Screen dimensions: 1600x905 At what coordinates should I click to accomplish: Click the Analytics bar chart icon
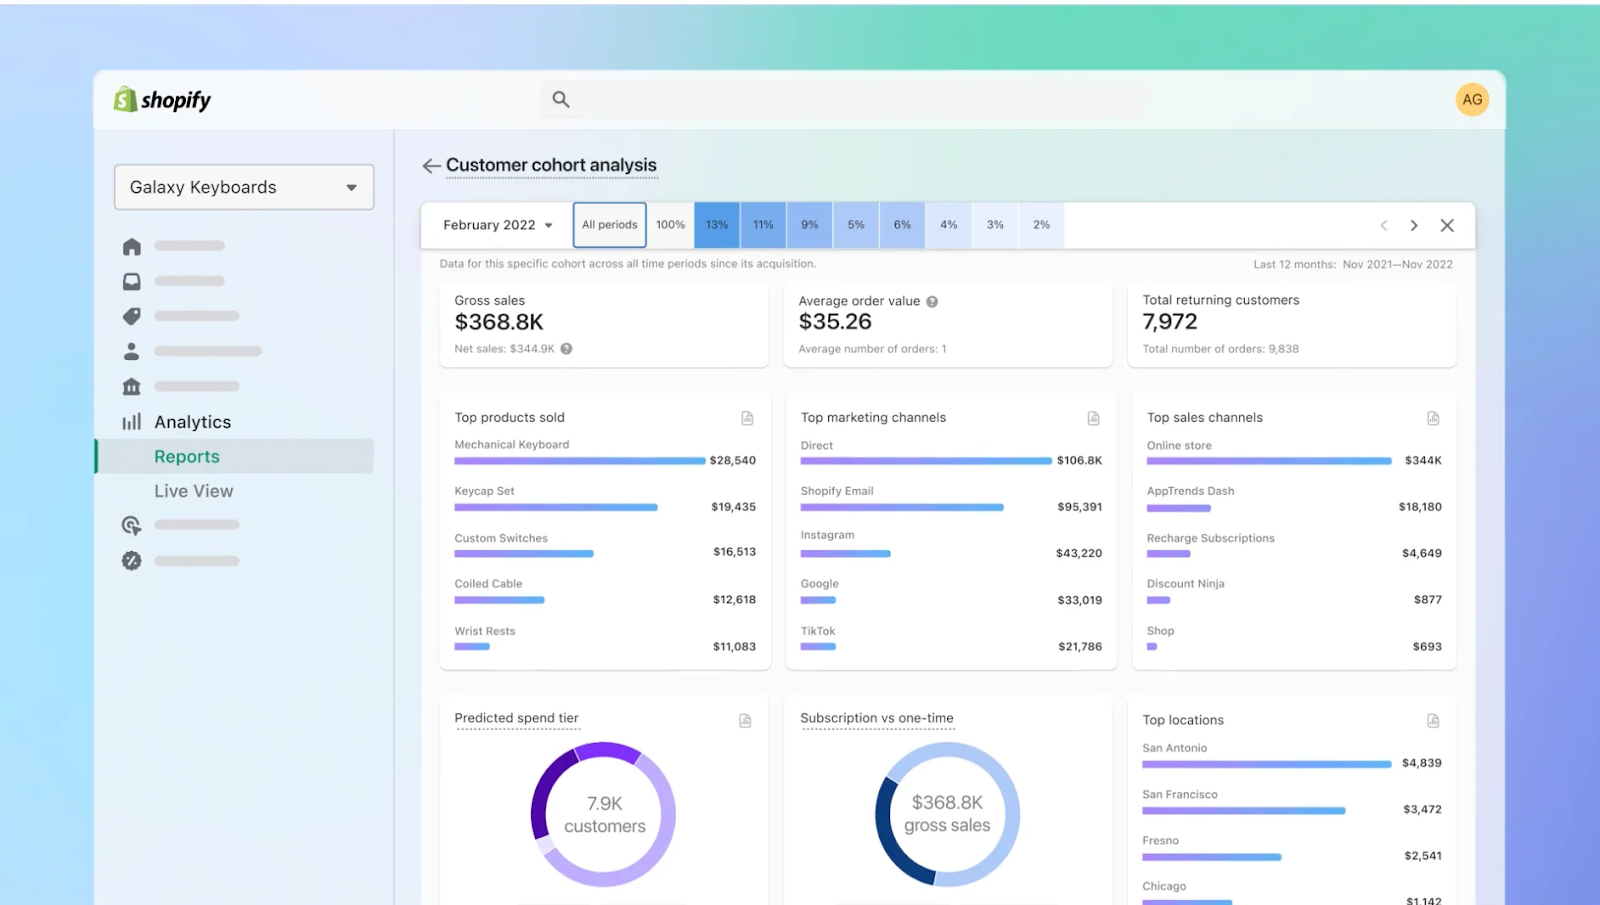click(x=131, y=421)
